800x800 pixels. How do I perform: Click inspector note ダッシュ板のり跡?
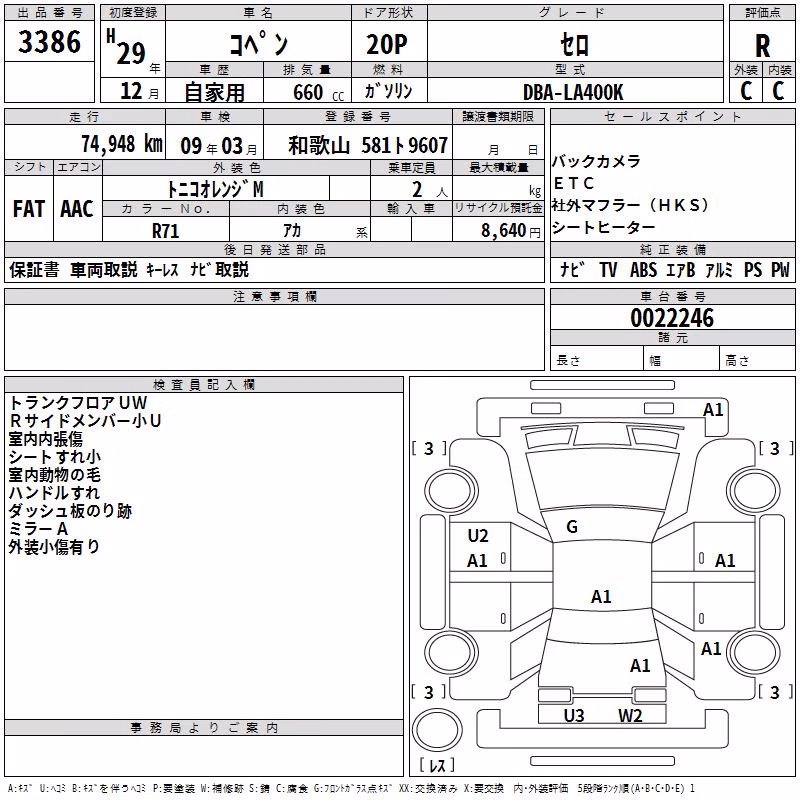(x=70, y=511)
